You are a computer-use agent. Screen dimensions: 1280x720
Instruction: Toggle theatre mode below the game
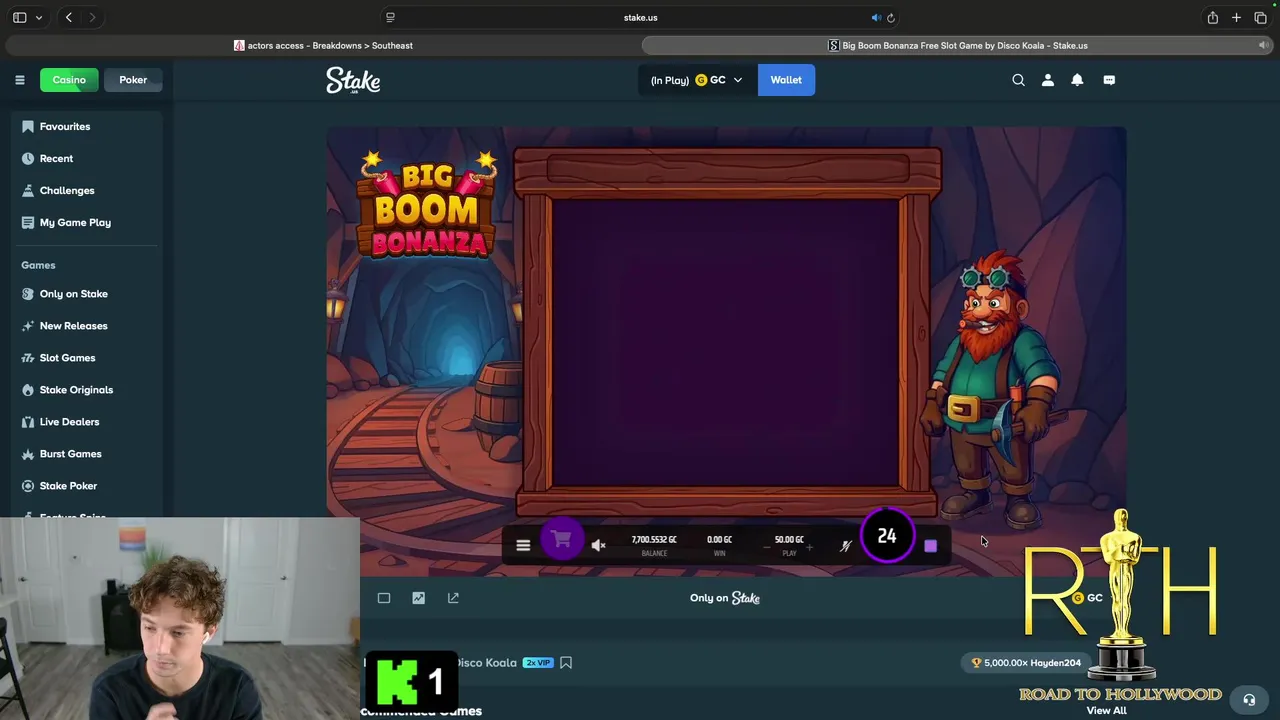coord(384,598)
